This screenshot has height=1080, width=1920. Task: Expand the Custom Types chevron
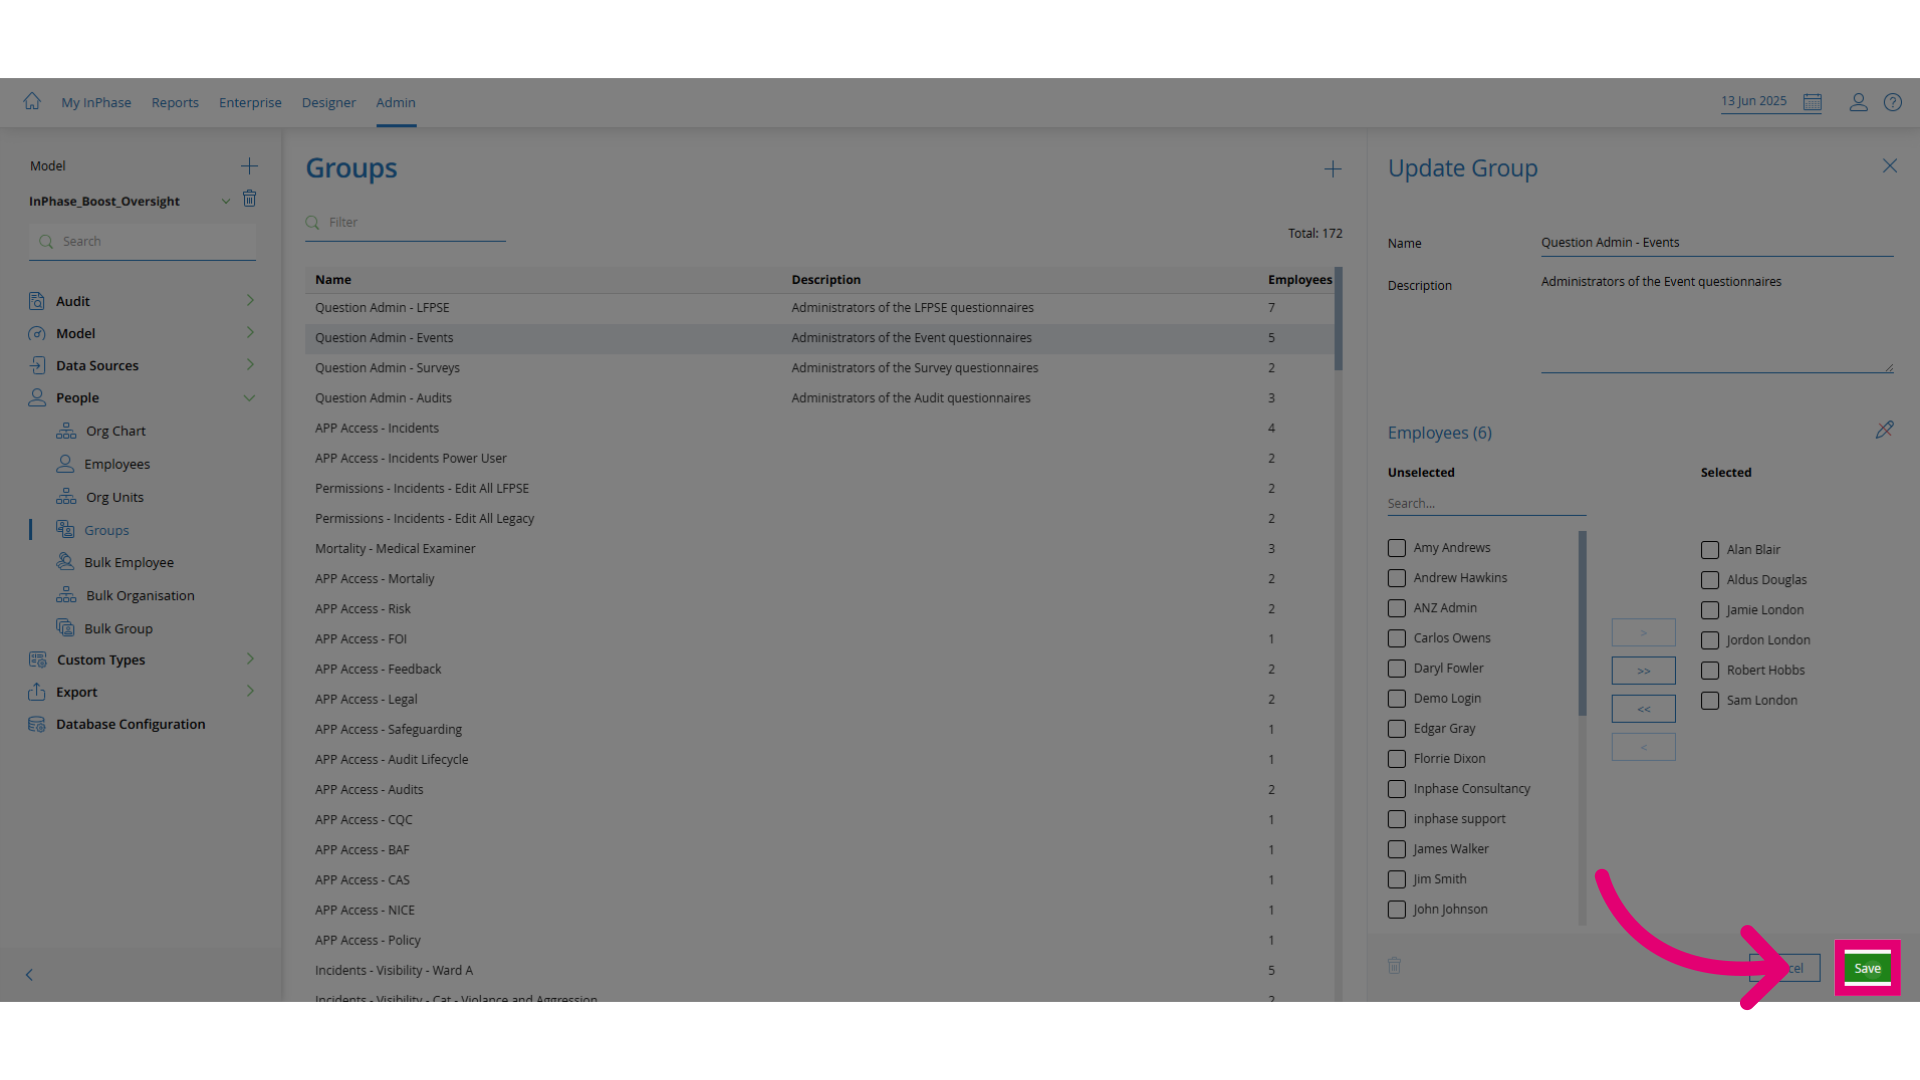pyautogui.click(x=250, y=658)
